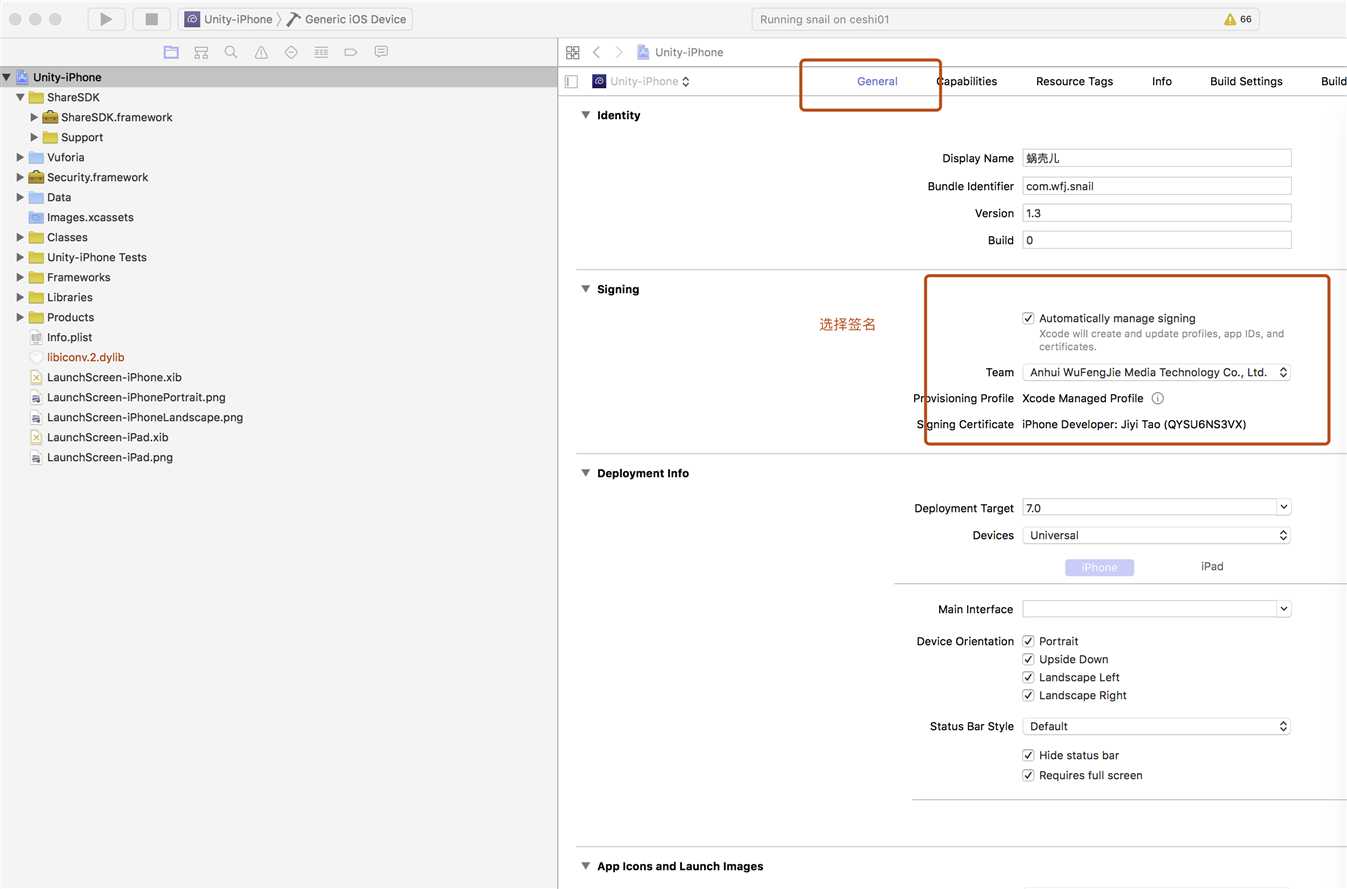Open the Info tab
This screenshot has height=889, width=1347.
click(1162, 82)
